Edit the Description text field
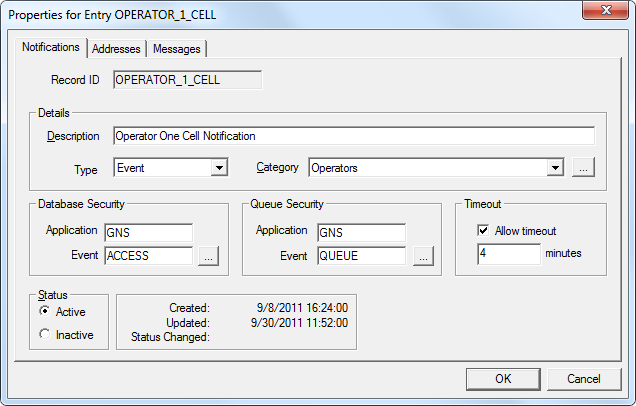 click(354, 136)
